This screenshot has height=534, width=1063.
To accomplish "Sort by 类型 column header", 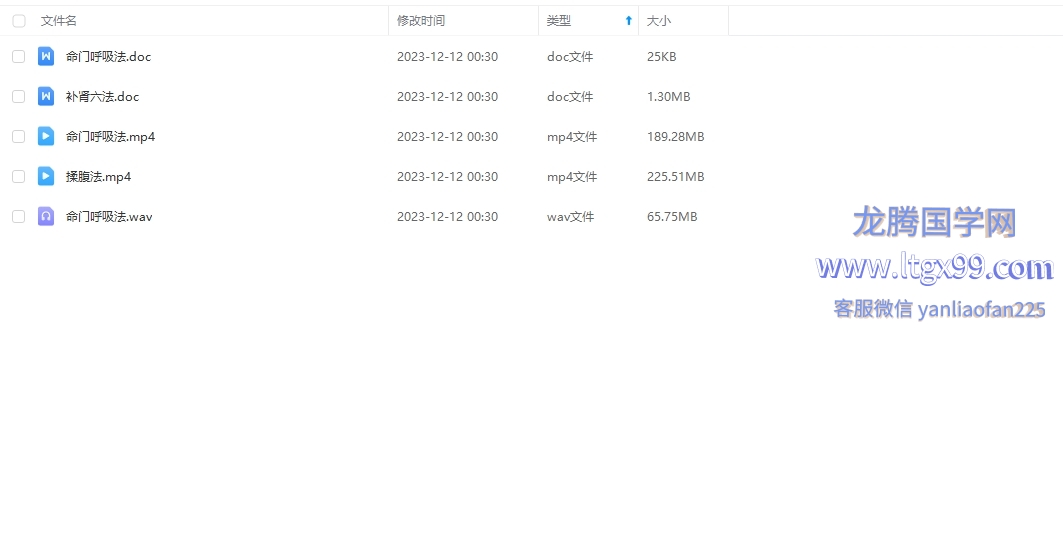I will (x=559, y=21).
